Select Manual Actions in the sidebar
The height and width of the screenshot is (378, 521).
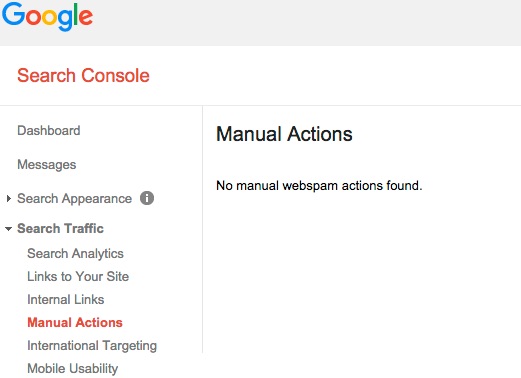[x=75, y=322]
